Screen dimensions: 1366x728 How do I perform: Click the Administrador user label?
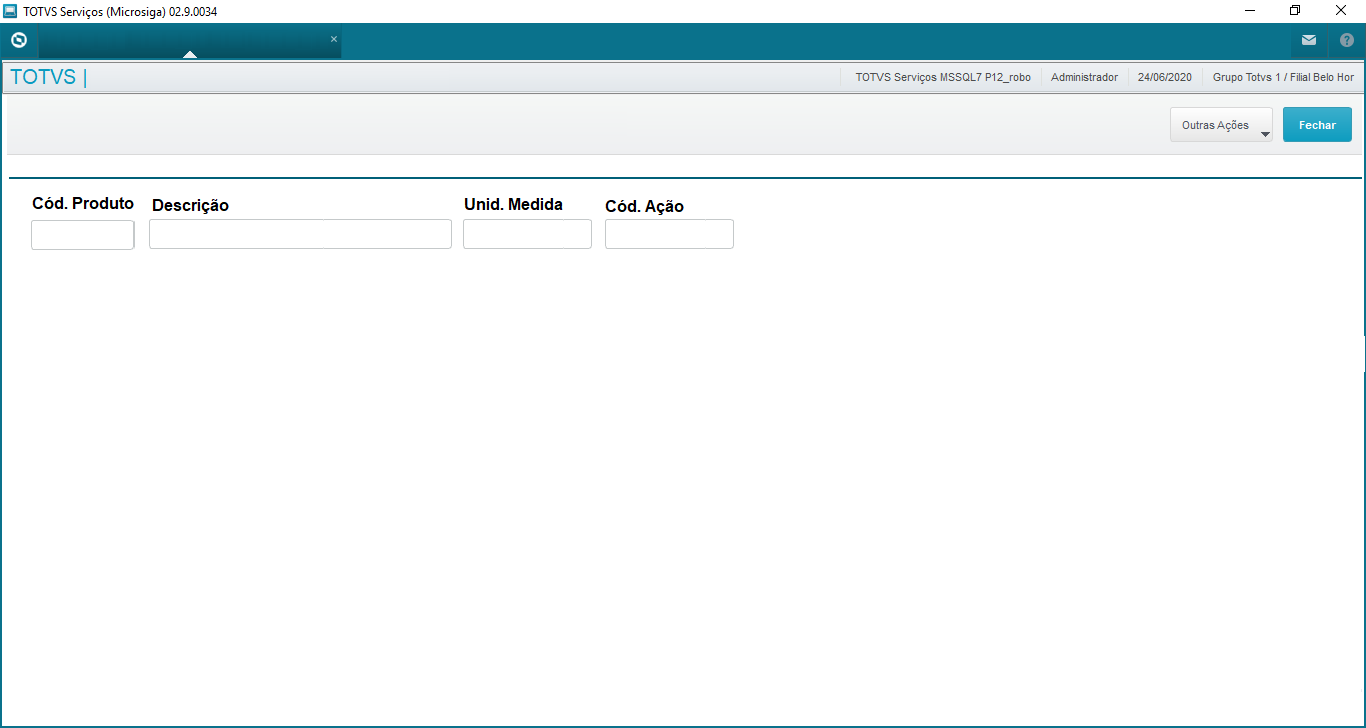point(1084,77)
